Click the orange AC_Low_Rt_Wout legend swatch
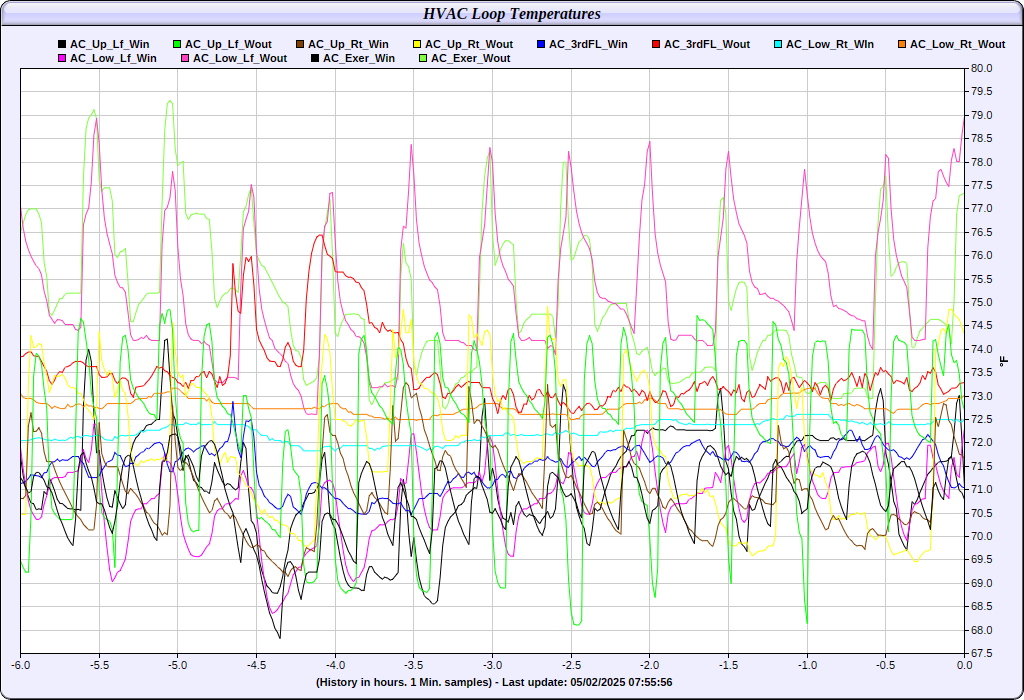 (902, 44)
